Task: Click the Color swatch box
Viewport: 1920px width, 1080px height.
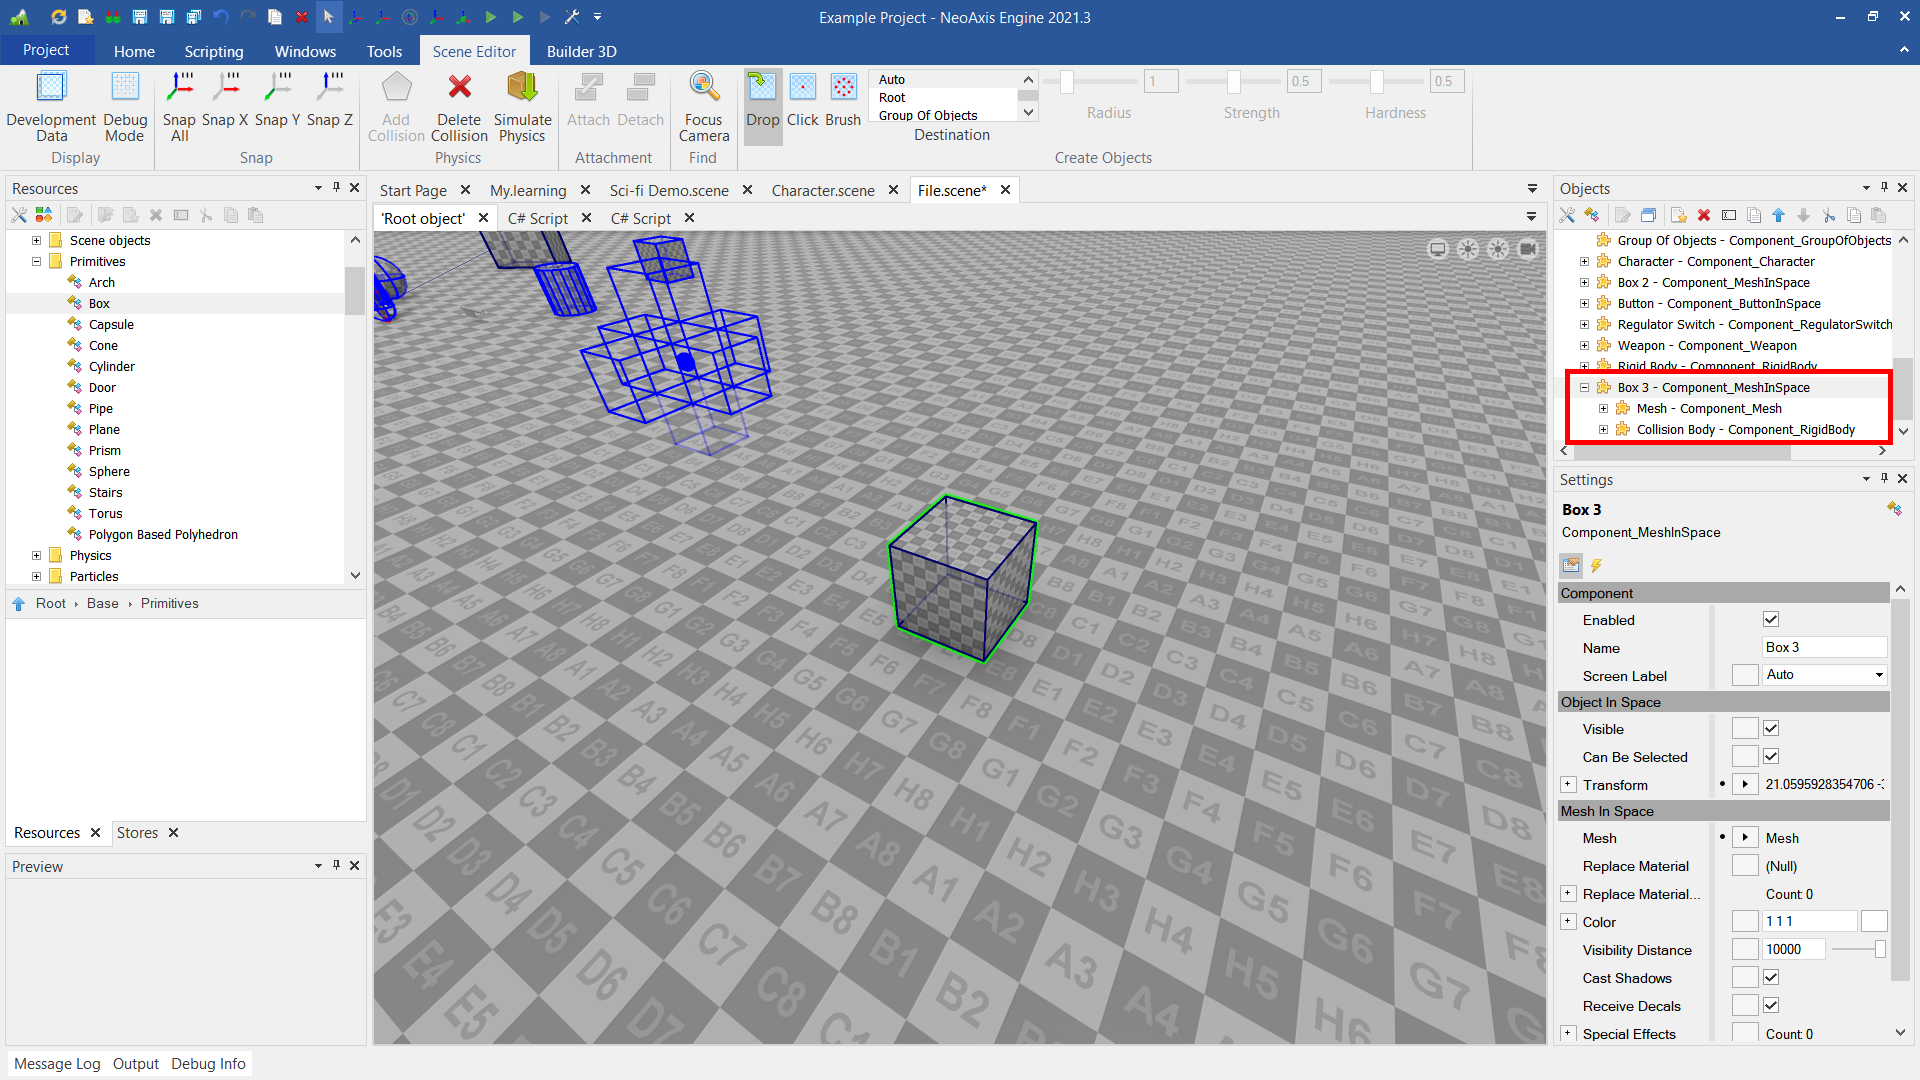Action: coord(1874,922)
